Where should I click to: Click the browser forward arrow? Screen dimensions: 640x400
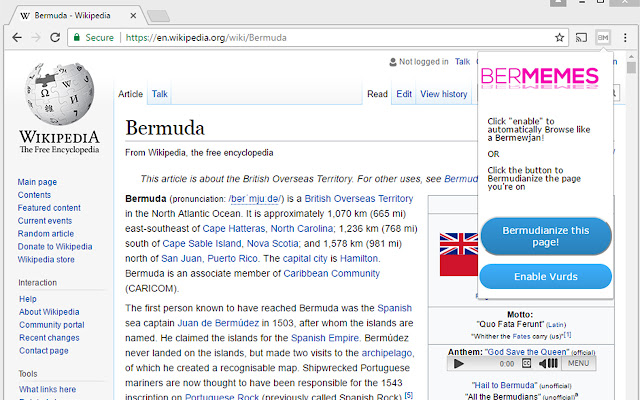point(36,38)
